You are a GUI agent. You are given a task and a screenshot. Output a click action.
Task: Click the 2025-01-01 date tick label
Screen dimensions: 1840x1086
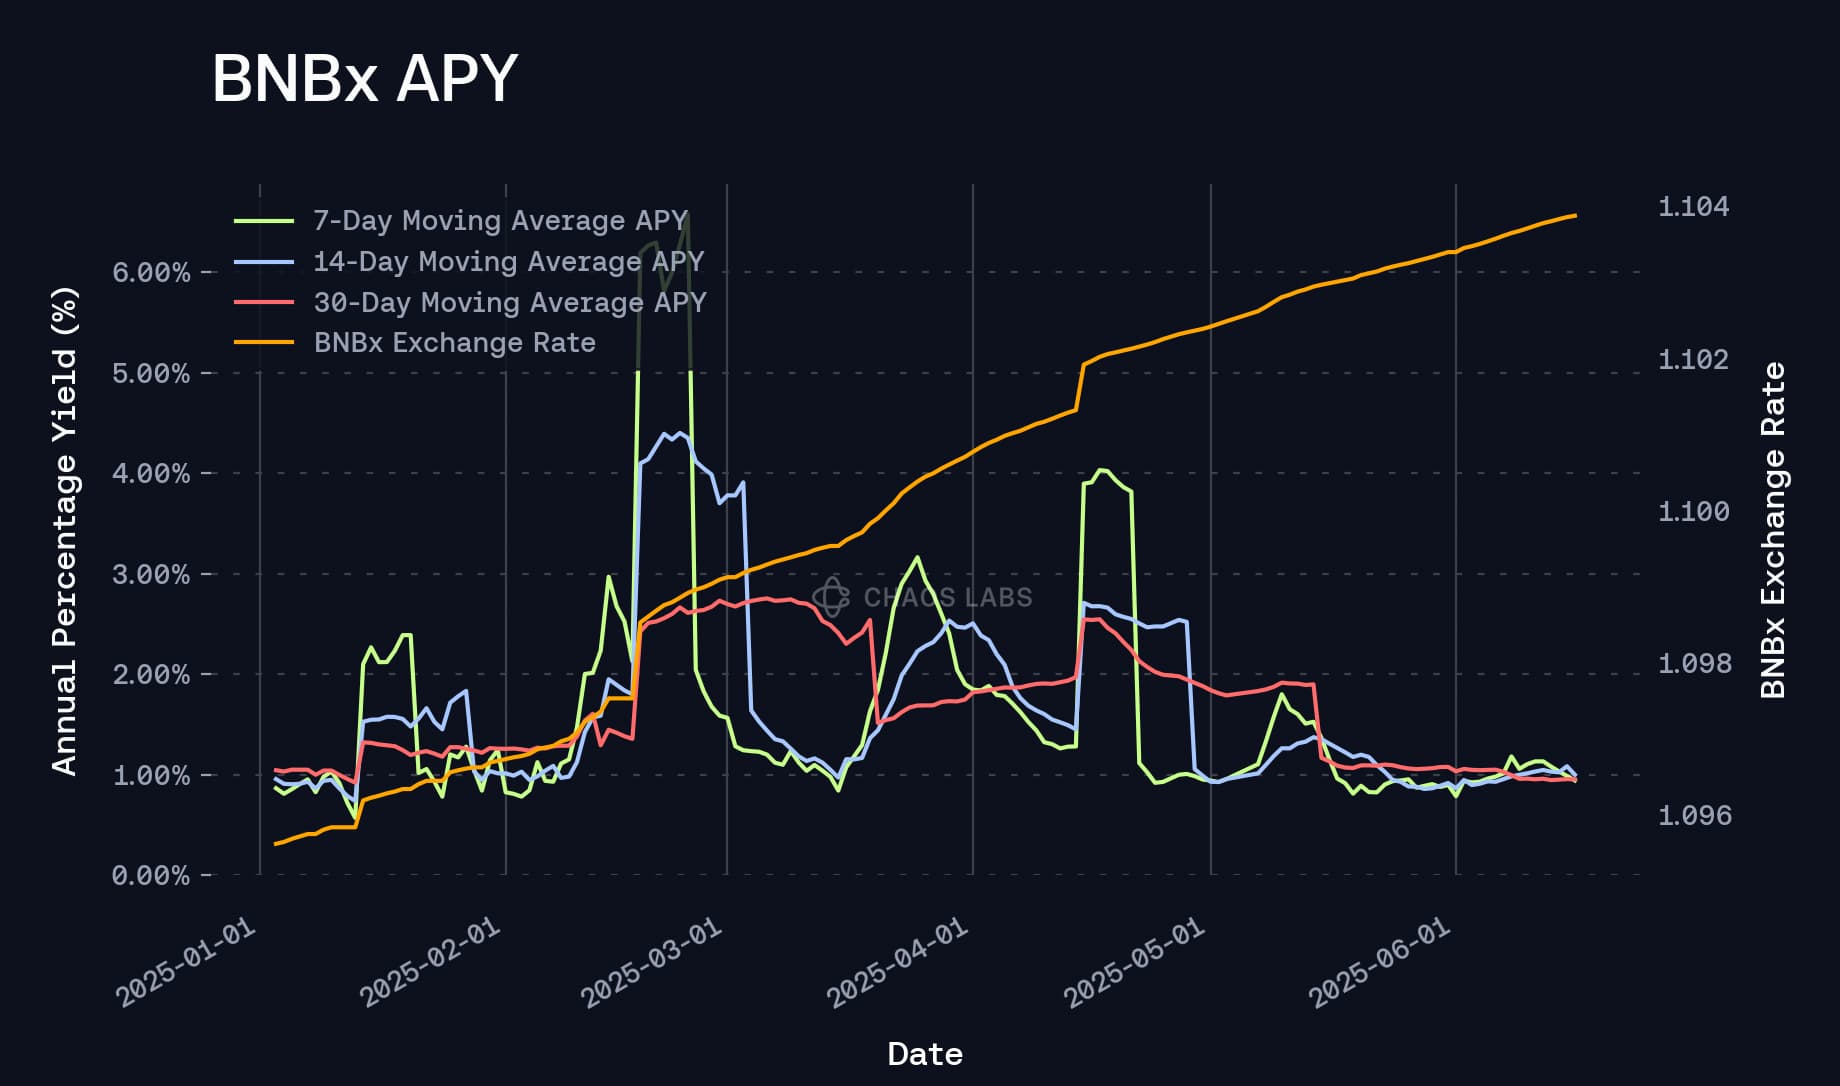pyautogui.click(x=186, y=963)
